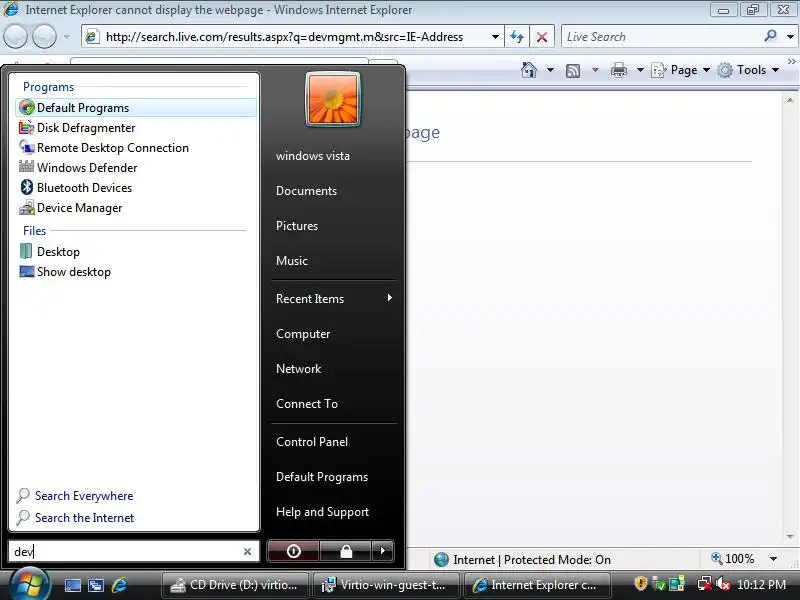
Task: Open the windows vista user folder
Action: pos(313,156)
